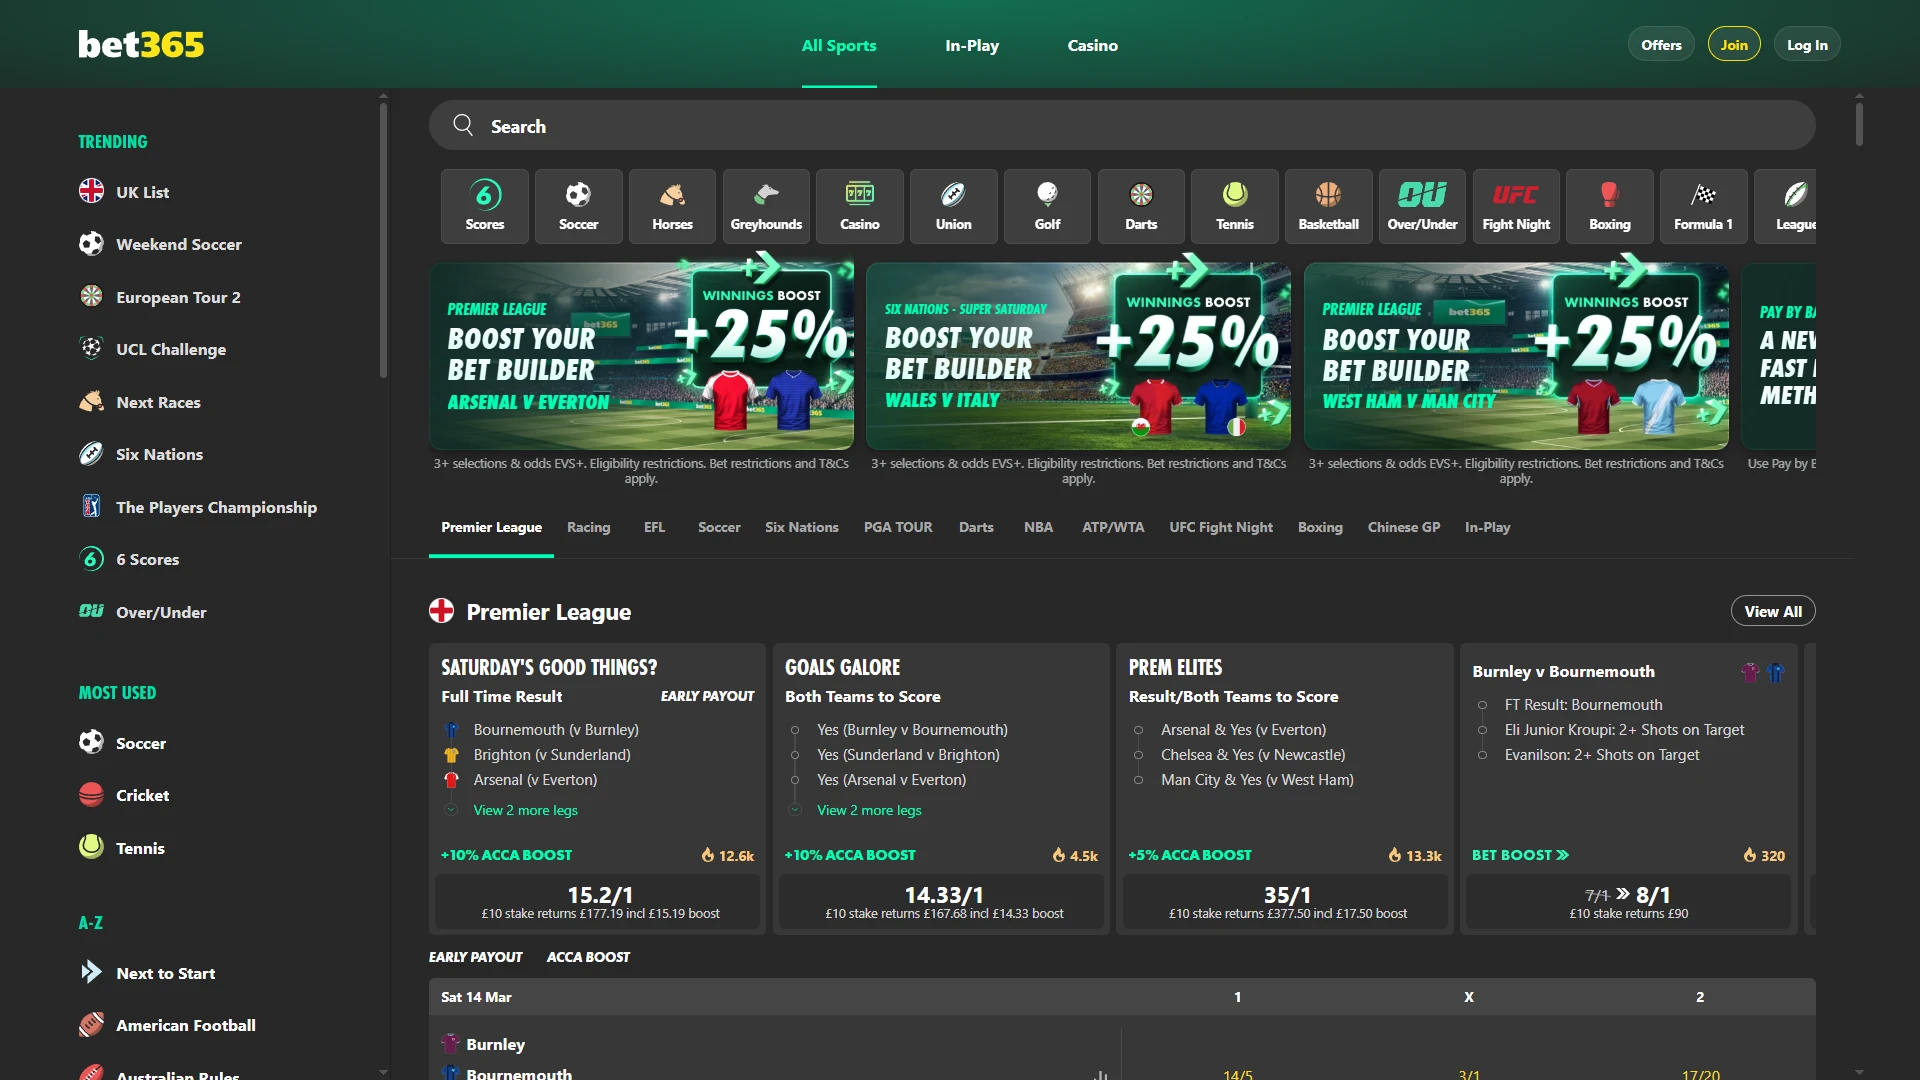The height and width of the screenshot is (1080, 1920).
Task: Select the Horses sport icon
Action: (x=671, y=205)
